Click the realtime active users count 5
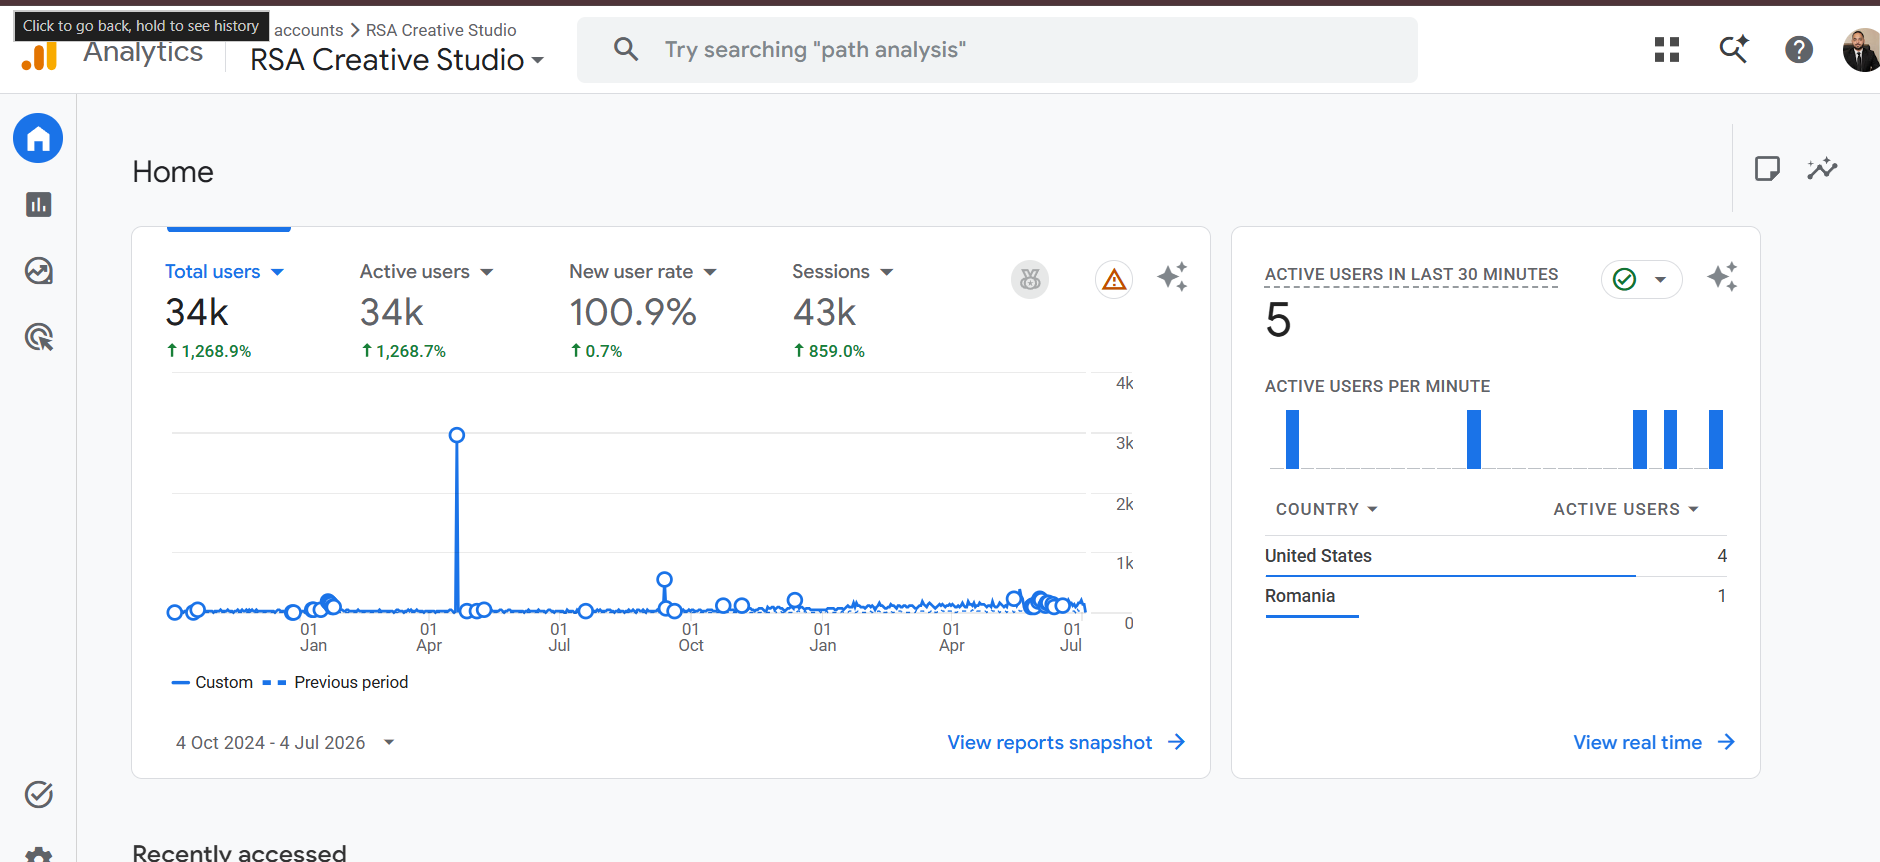The width and height of the screenshot is (1880, 862). 1278,321
